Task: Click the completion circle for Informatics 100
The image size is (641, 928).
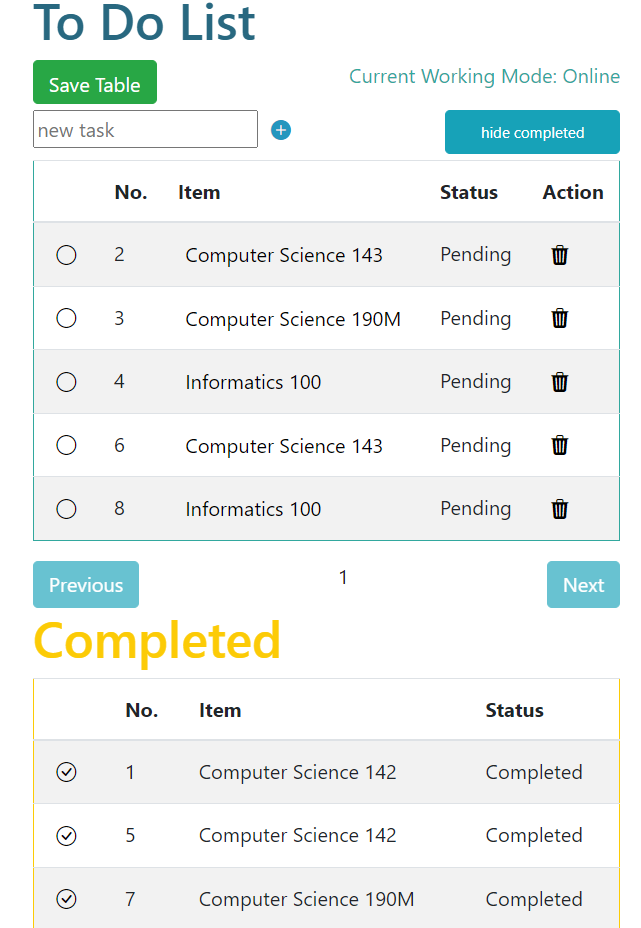Action: (66, 381)
